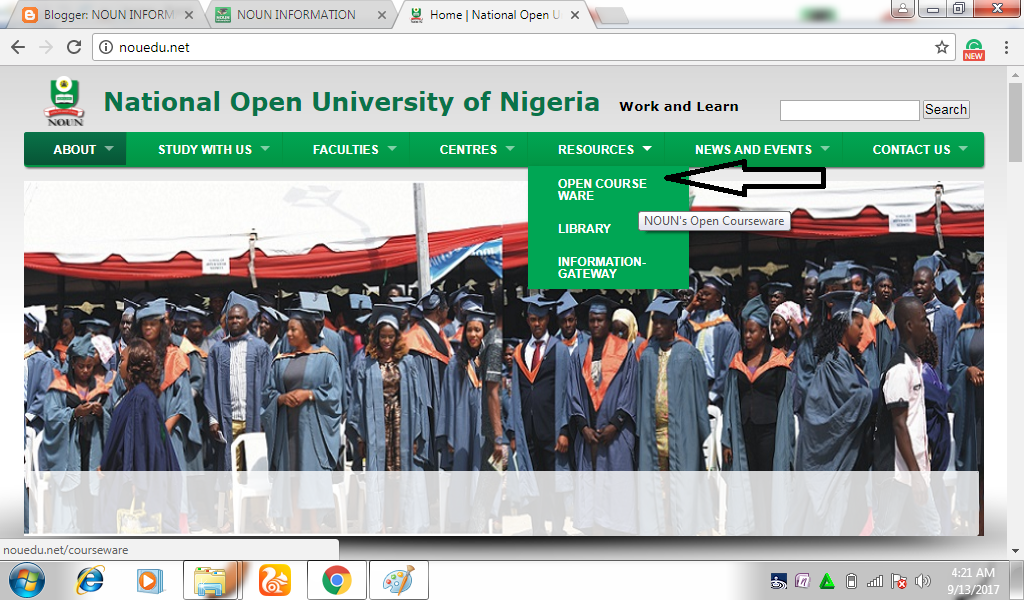Bookmark this page with the star

click(x=941, y=47)
